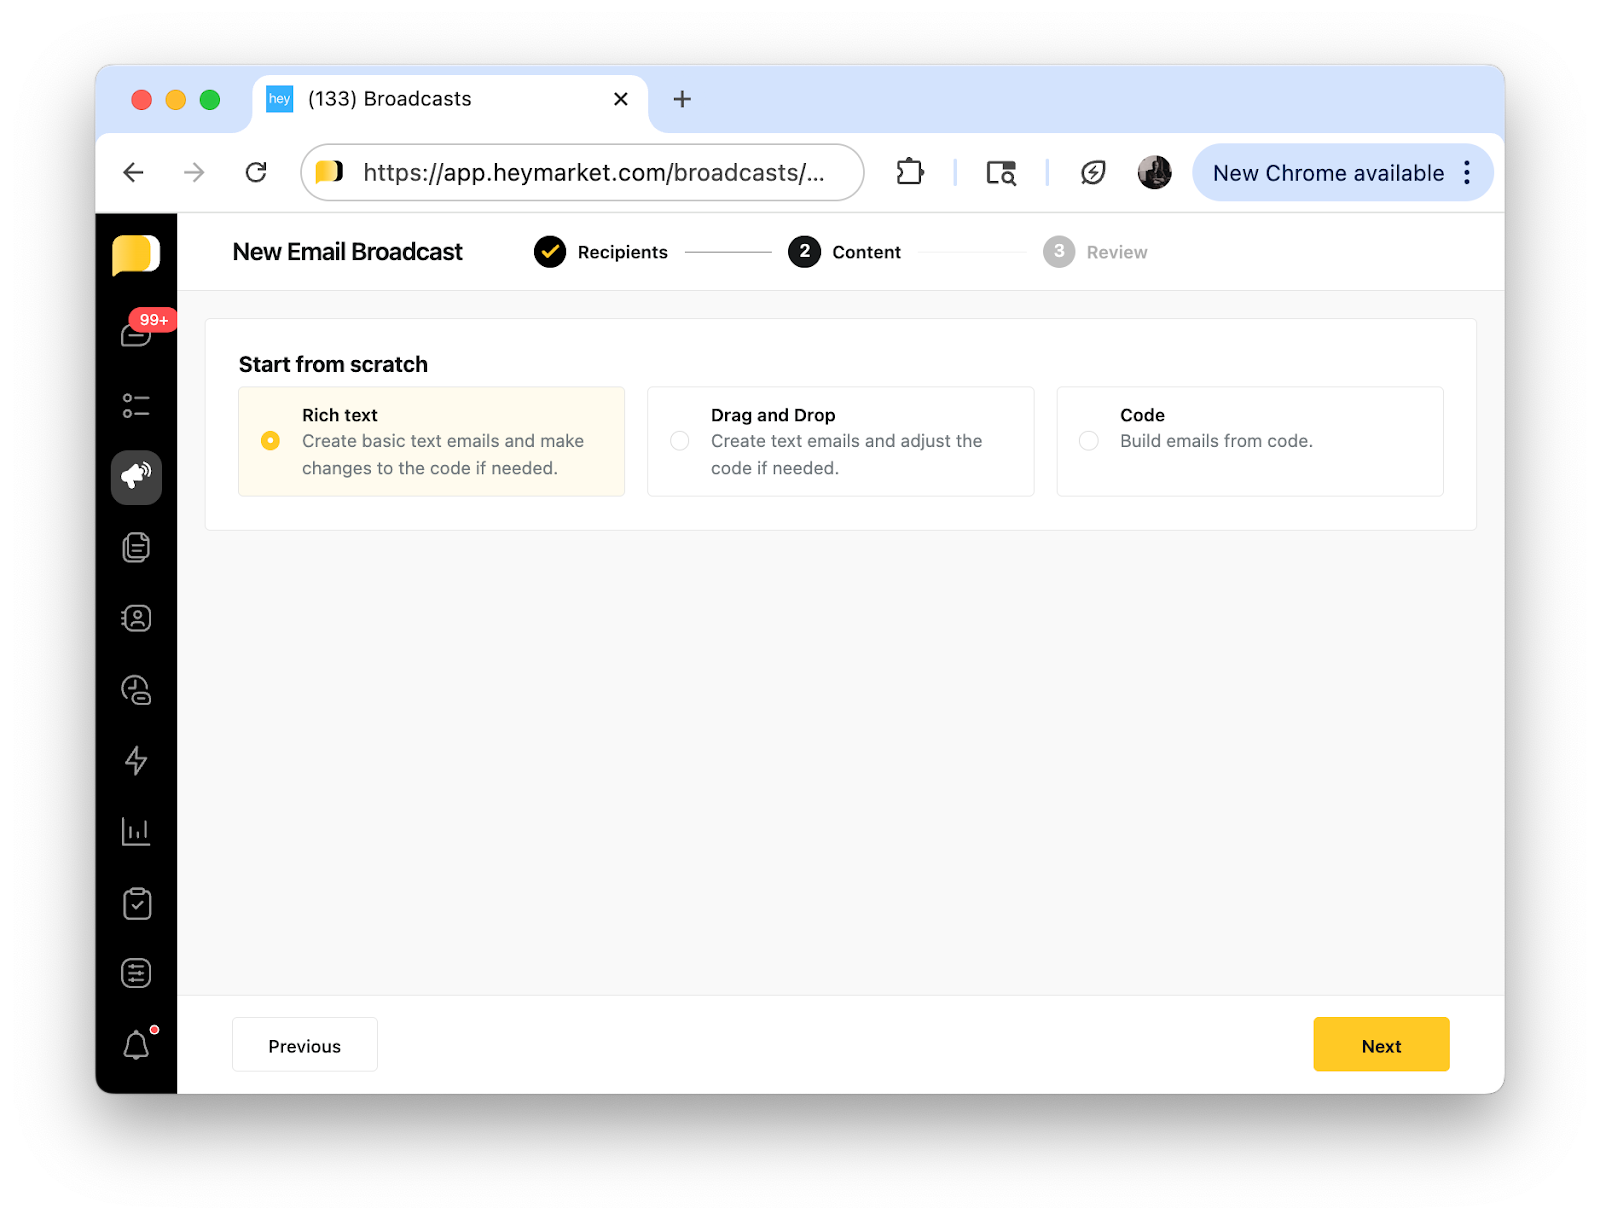This screenshot has width=1600, height=1220.
Task: Open the notifications bell icon
Action: click(x=137, y=1046)
